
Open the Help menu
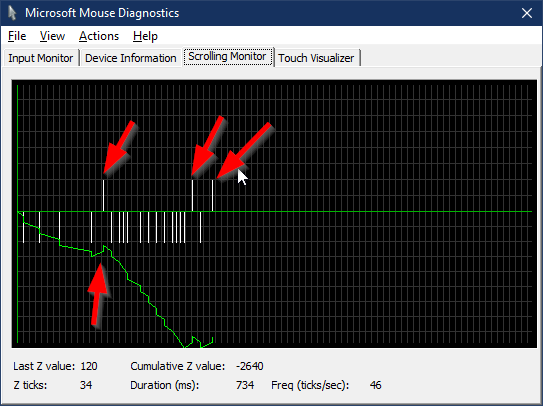point(145,36)
